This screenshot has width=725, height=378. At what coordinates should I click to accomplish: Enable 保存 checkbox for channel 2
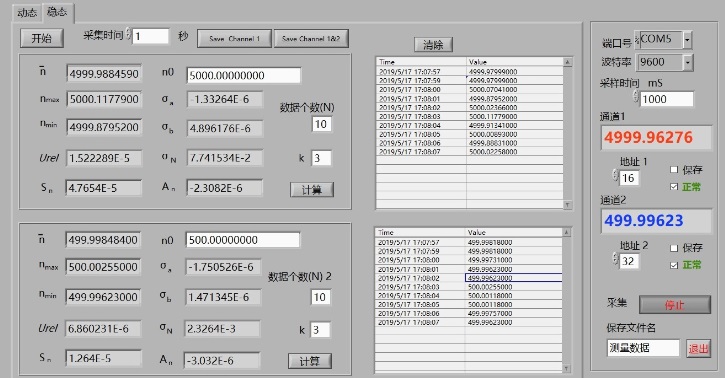coord(674,248)
